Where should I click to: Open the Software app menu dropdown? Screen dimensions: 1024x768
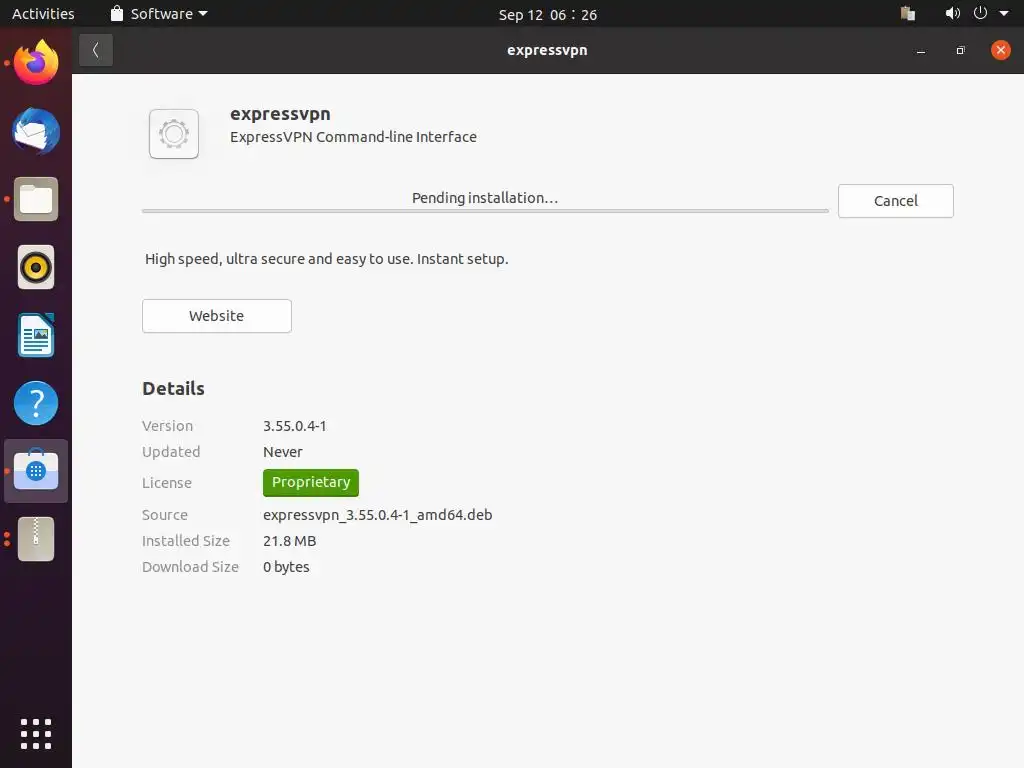tap(159, 14)
